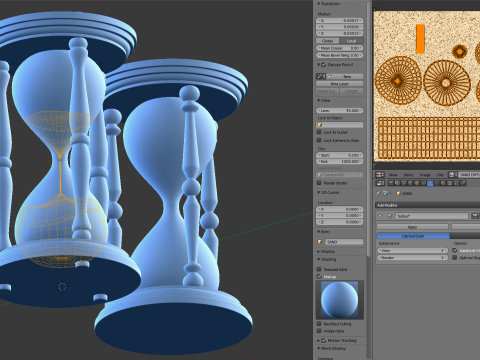Toggle Subsurf render visibility camera icon
480x360 pixels.
point(475,216)
